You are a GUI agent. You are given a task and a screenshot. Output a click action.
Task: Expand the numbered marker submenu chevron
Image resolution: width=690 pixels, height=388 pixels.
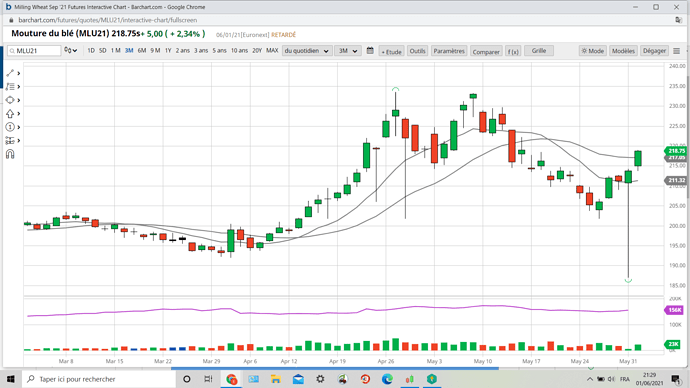pyautogui.click(x=18, y=127)
